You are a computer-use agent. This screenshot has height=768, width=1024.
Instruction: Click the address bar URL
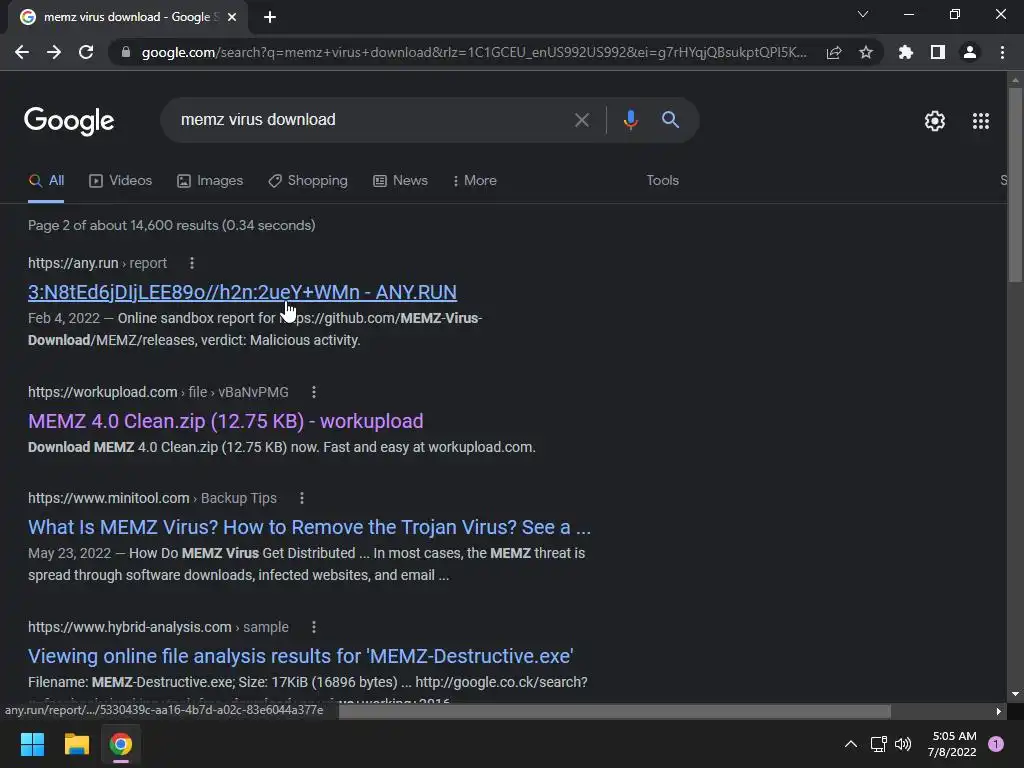pos(474,52)
